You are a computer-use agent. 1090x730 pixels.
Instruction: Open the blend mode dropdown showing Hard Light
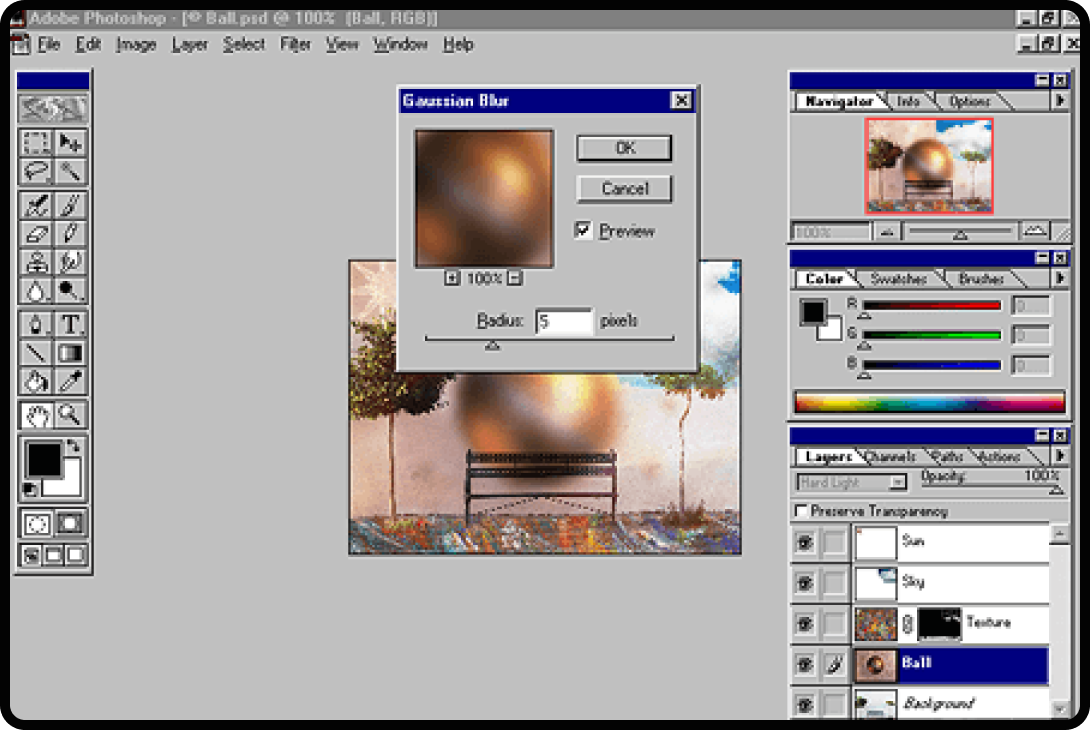[851, 482]
